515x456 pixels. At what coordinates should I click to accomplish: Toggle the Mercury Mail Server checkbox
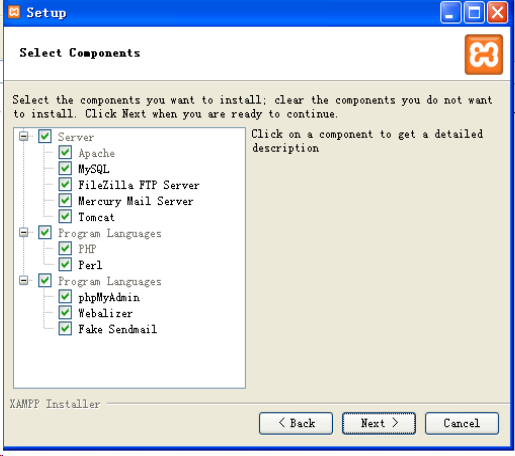65,200
